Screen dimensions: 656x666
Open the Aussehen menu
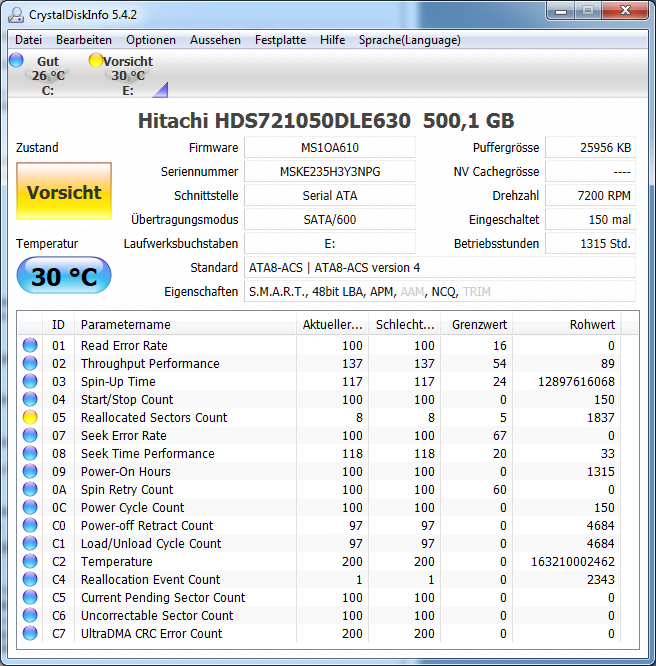(215, 40)
